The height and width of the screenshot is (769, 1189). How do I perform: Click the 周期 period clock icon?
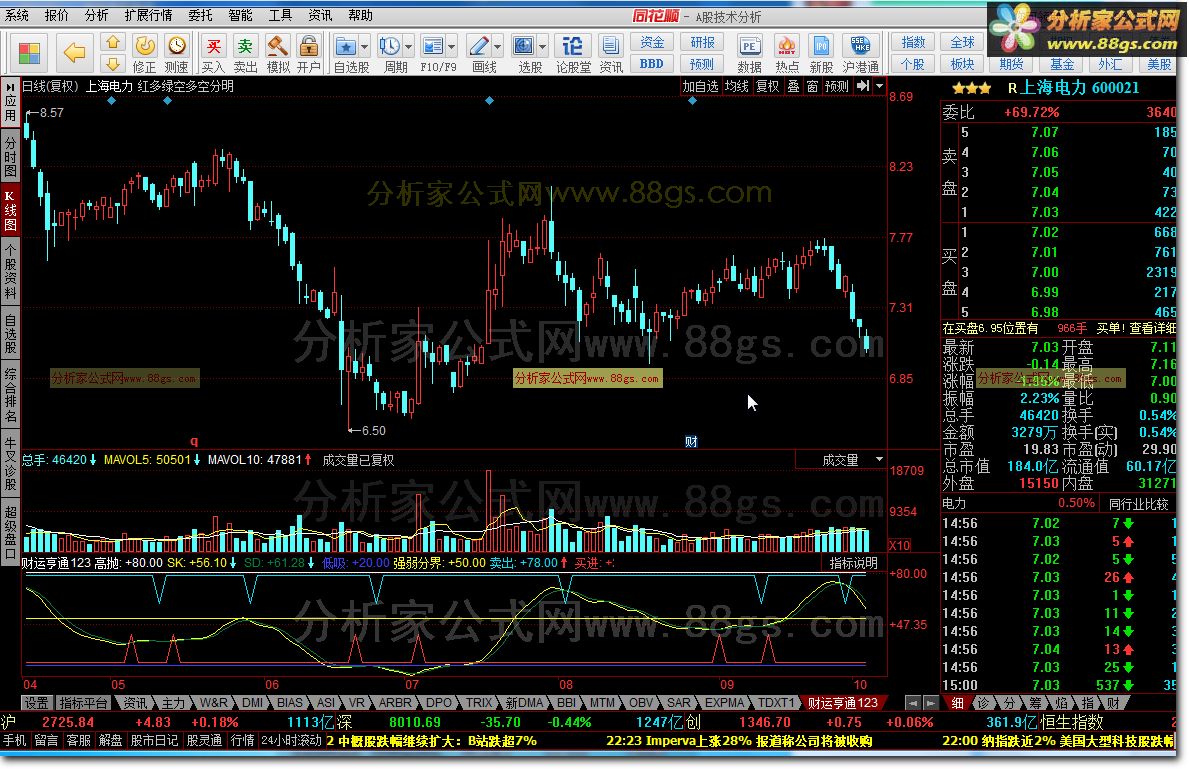click(390, 47)
